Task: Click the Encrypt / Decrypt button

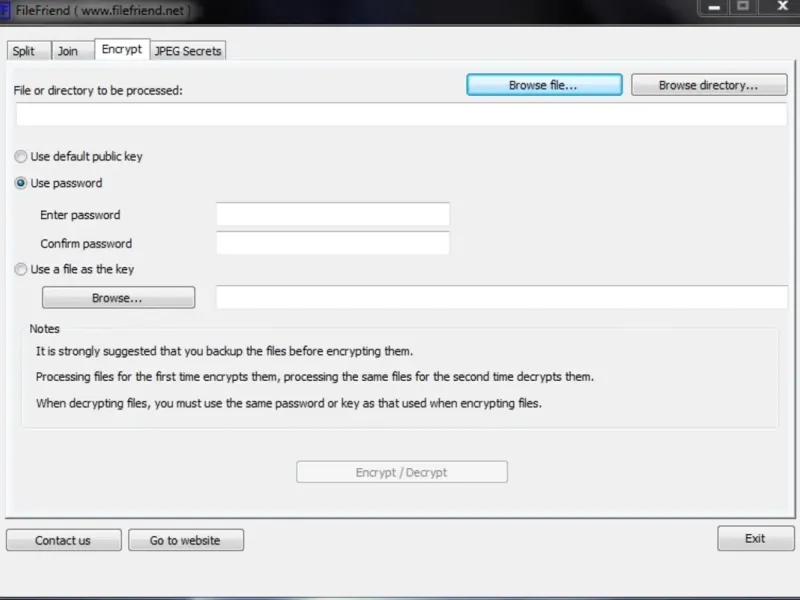Action: point(402,472)
